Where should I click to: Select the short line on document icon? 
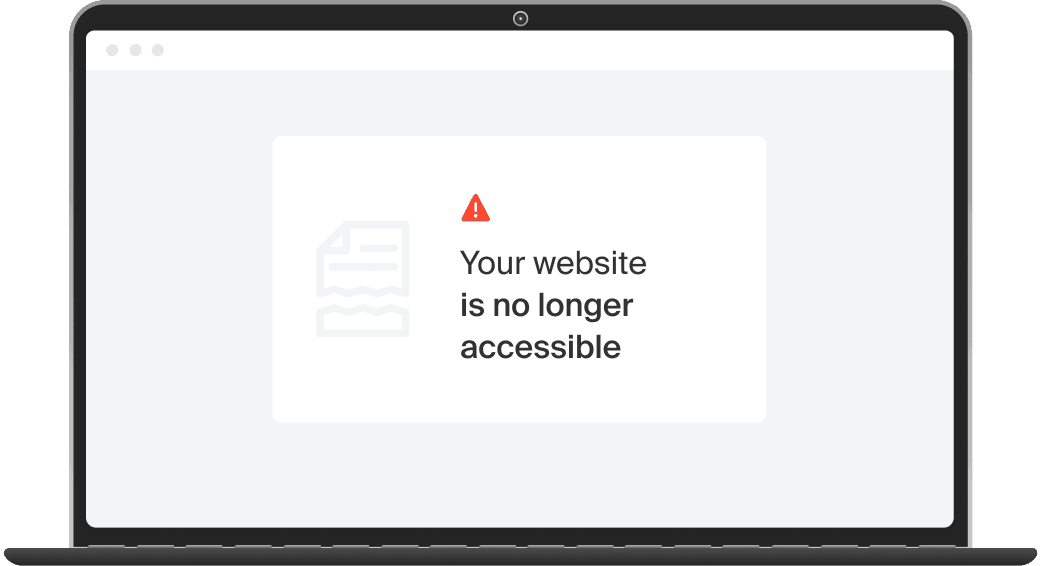[x=379, y=248]
